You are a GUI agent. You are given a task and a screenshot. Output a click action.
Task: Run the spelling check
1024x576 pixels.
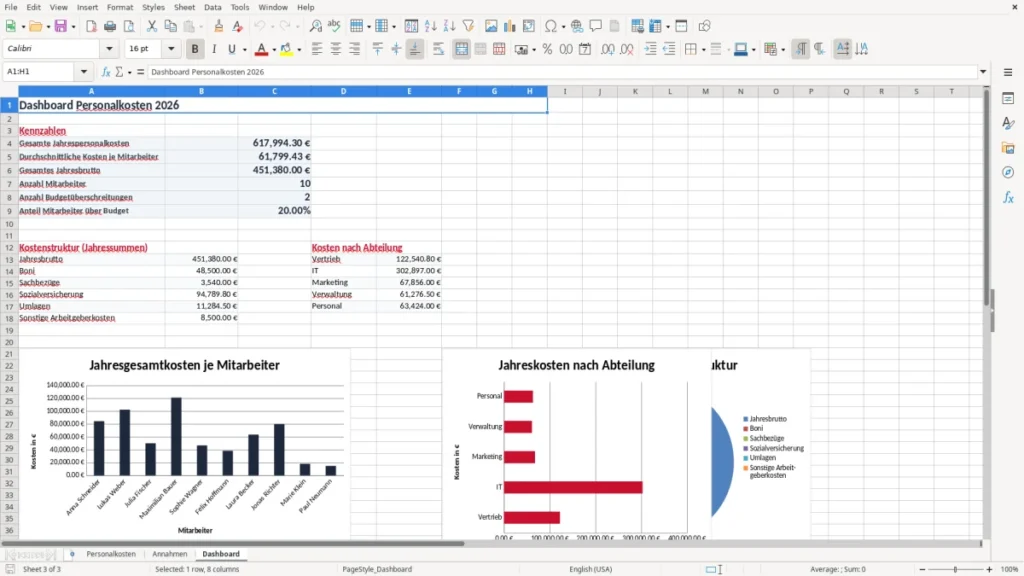(x=334, y=26)
